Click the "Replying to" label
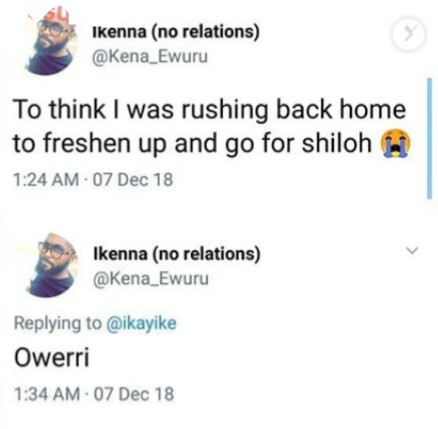The width and height of the screenshot is (438, 429). point(58,323)
